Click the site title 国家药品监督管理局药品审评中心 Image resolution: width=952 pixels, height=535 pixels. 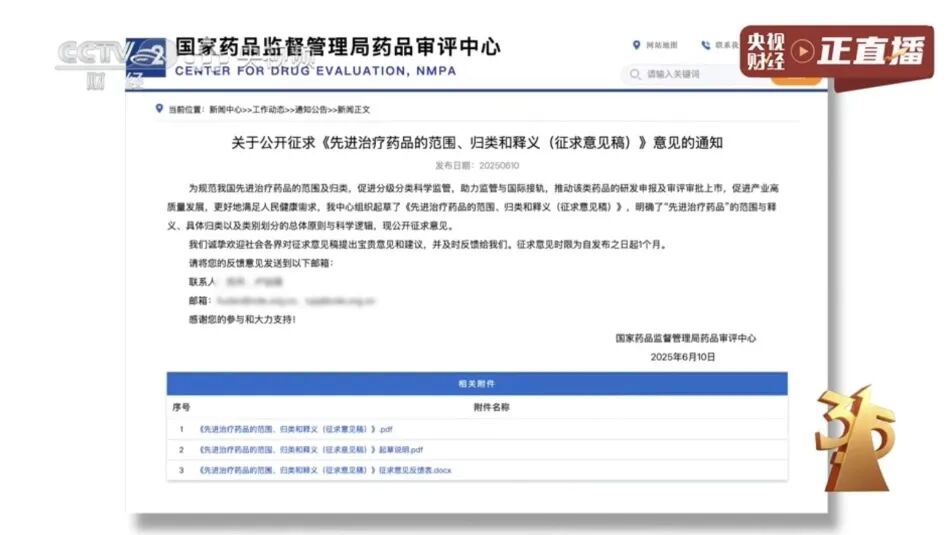[338, 47]
